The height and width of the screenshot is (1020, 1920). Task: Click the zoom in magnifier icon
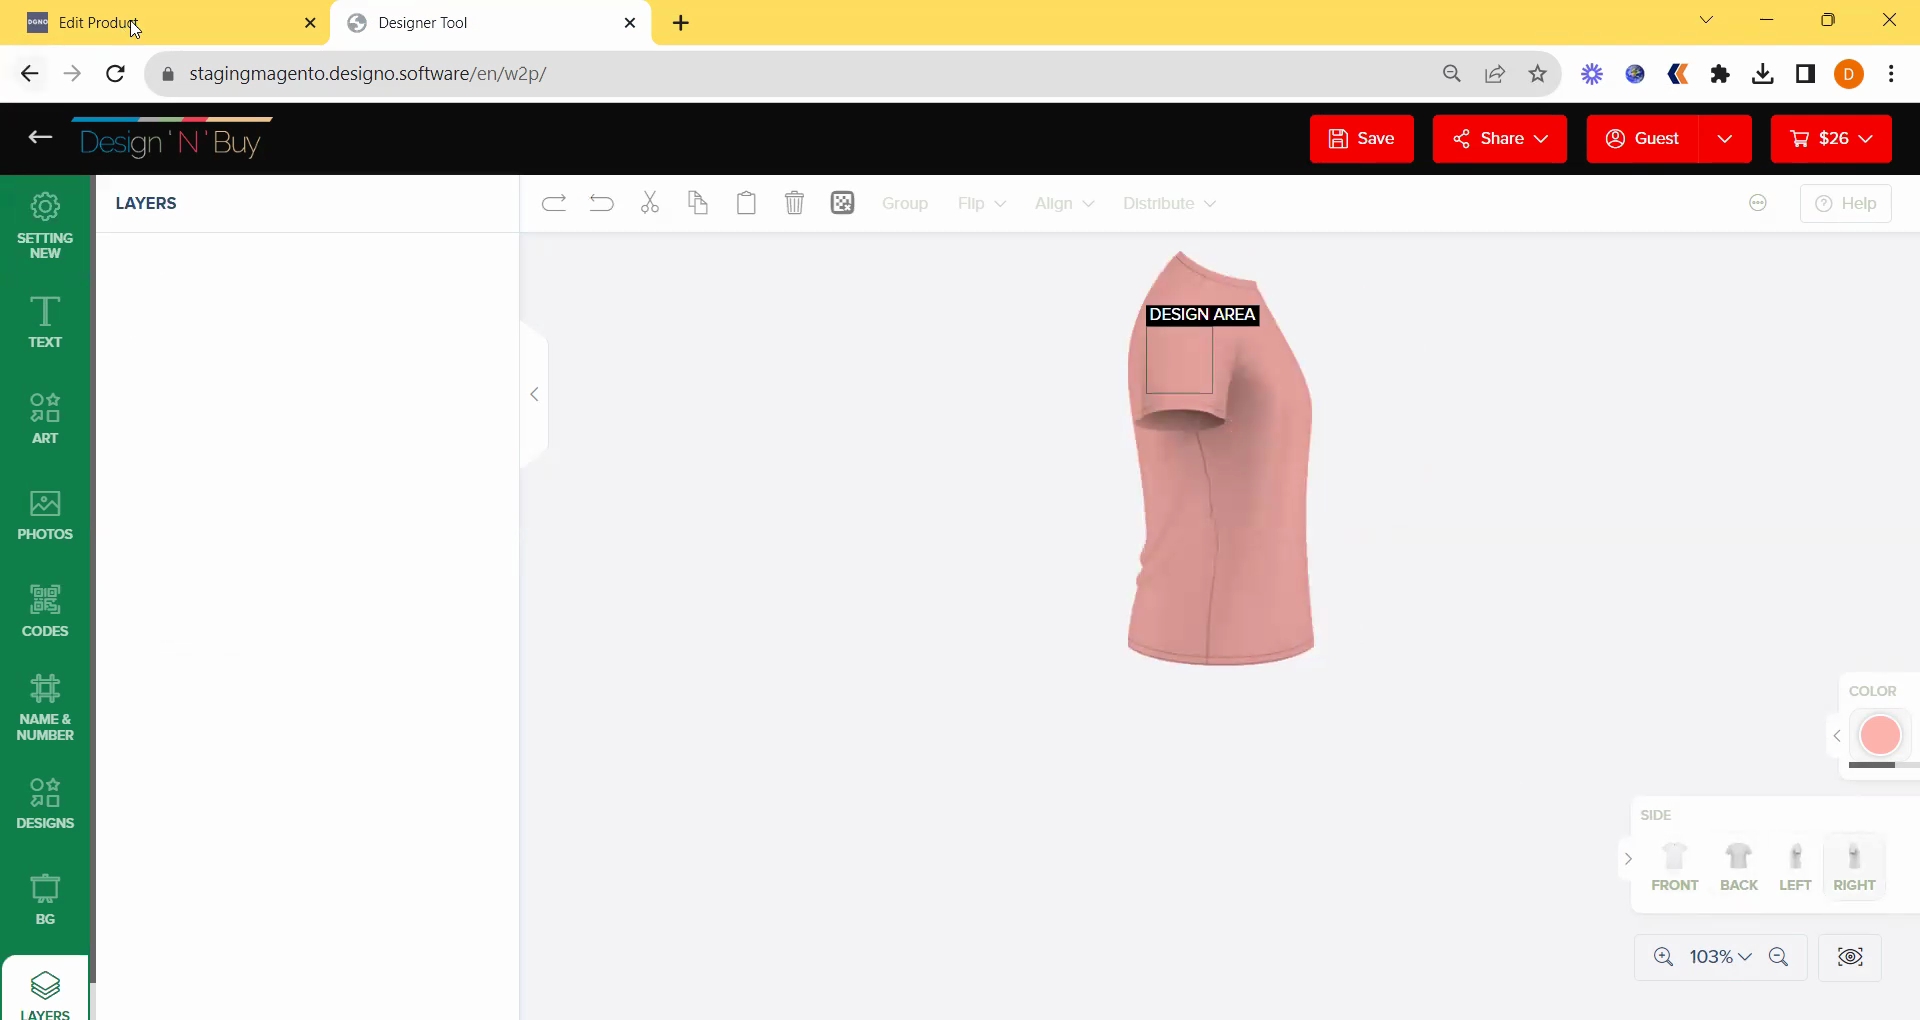(x=1663, y=957)
